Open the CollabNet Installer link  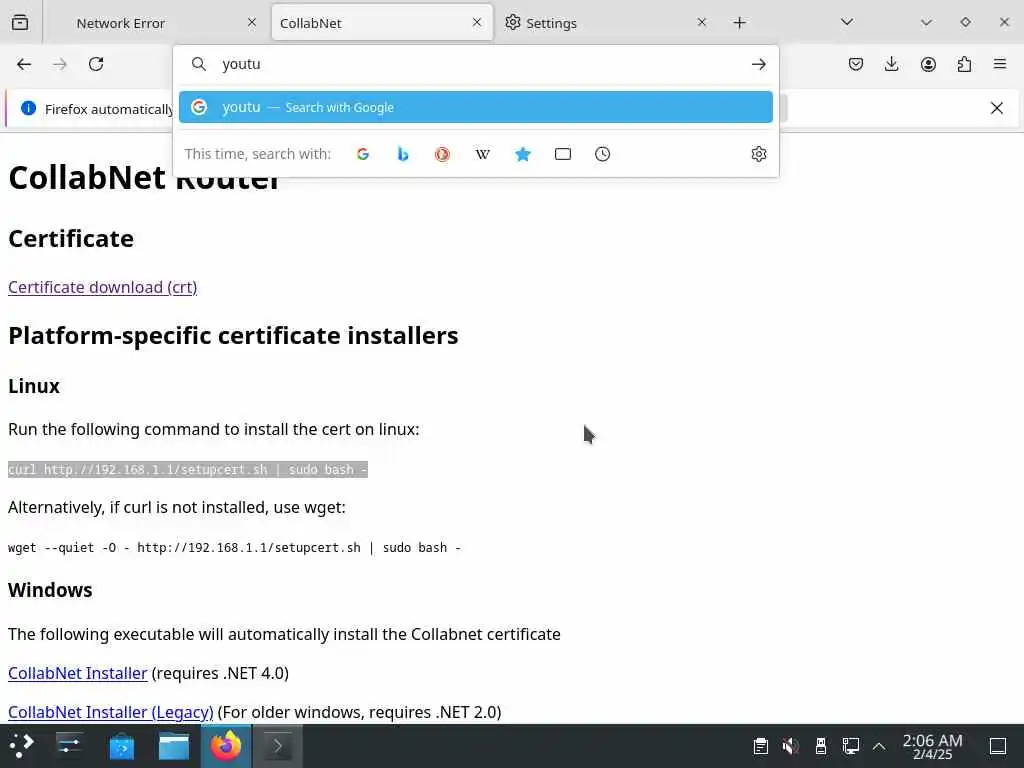click(78, 673)
